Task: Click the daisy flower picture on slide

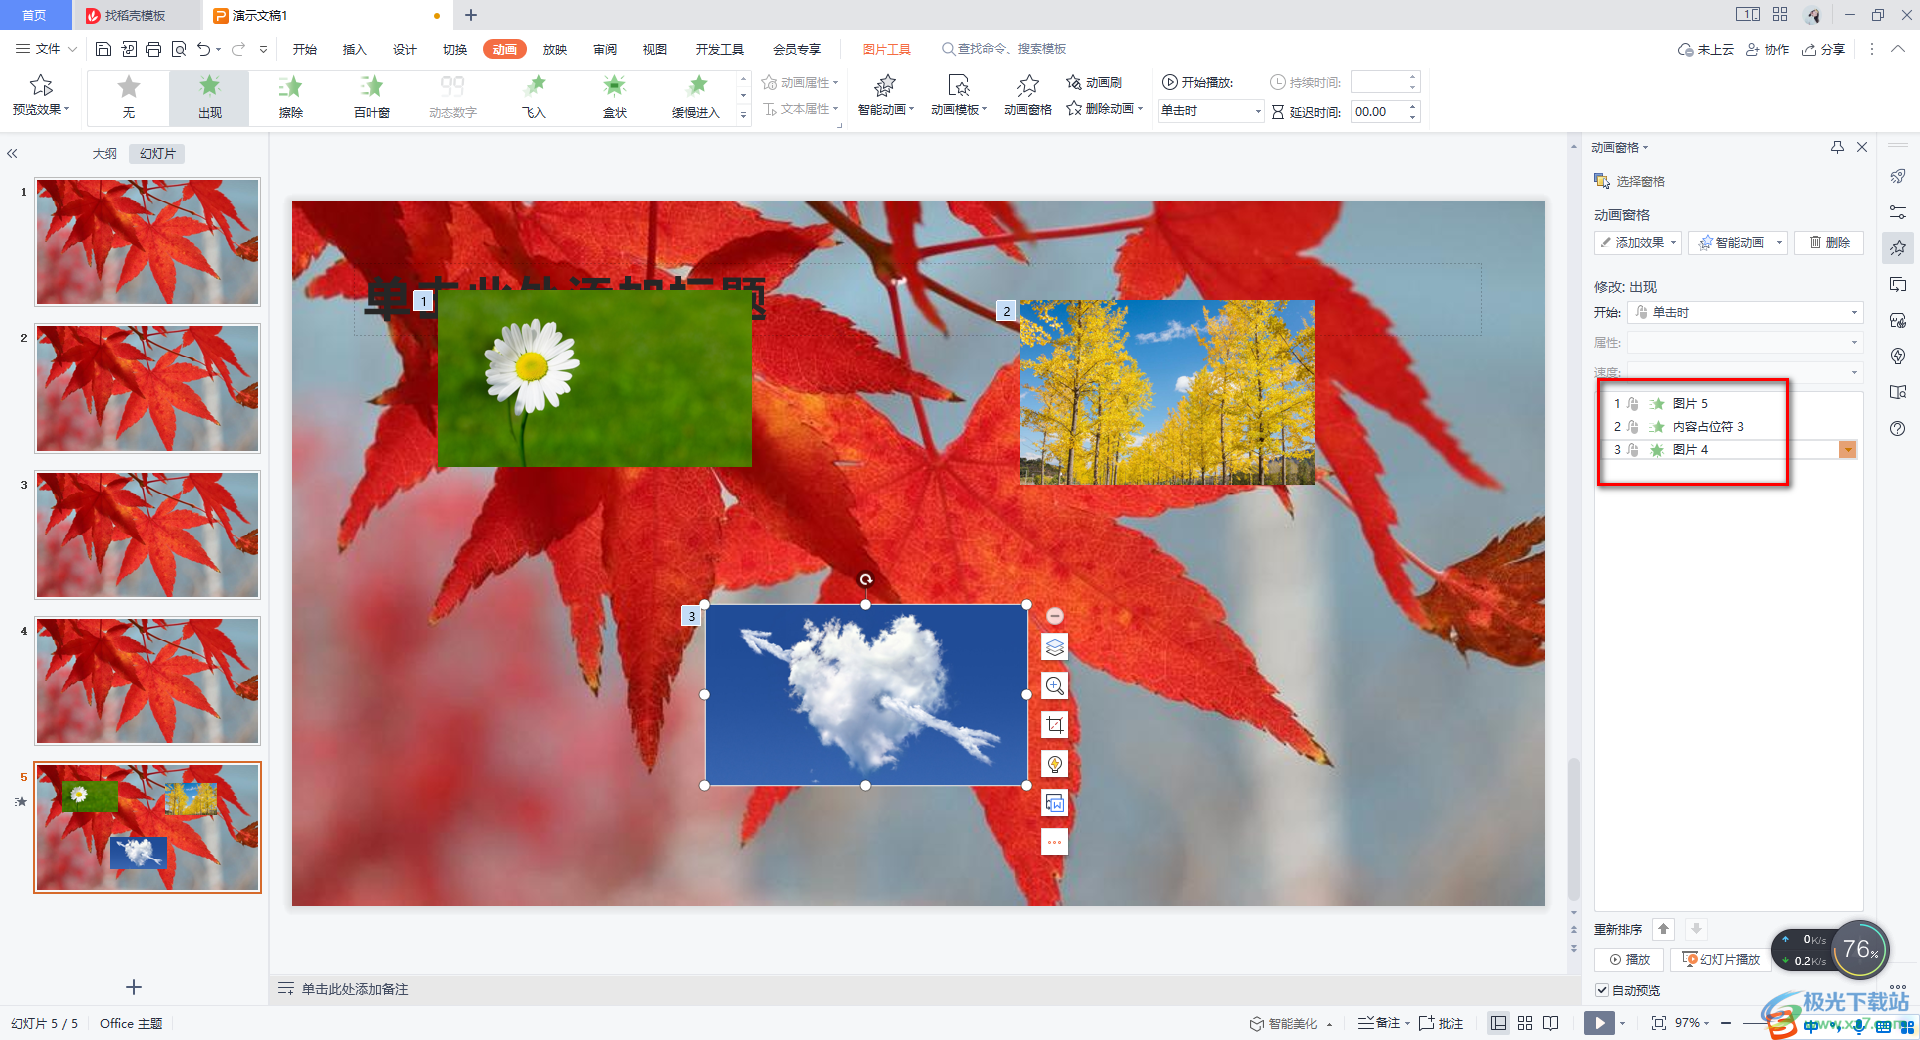Action: click(x=594, y=378)
